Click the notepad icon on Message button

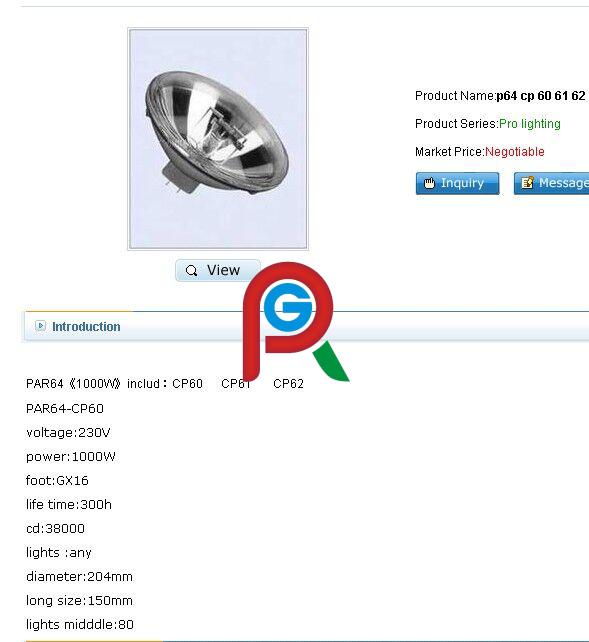click(x=527, y=183)
